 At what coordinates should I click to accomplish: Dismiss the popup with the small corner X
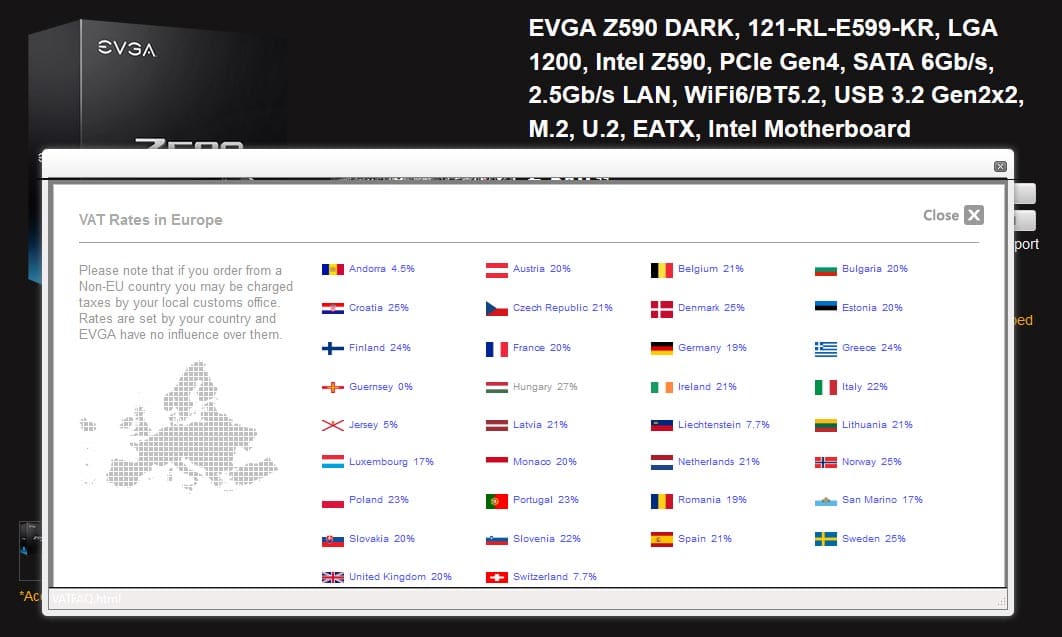click(x=1000, y=167)
